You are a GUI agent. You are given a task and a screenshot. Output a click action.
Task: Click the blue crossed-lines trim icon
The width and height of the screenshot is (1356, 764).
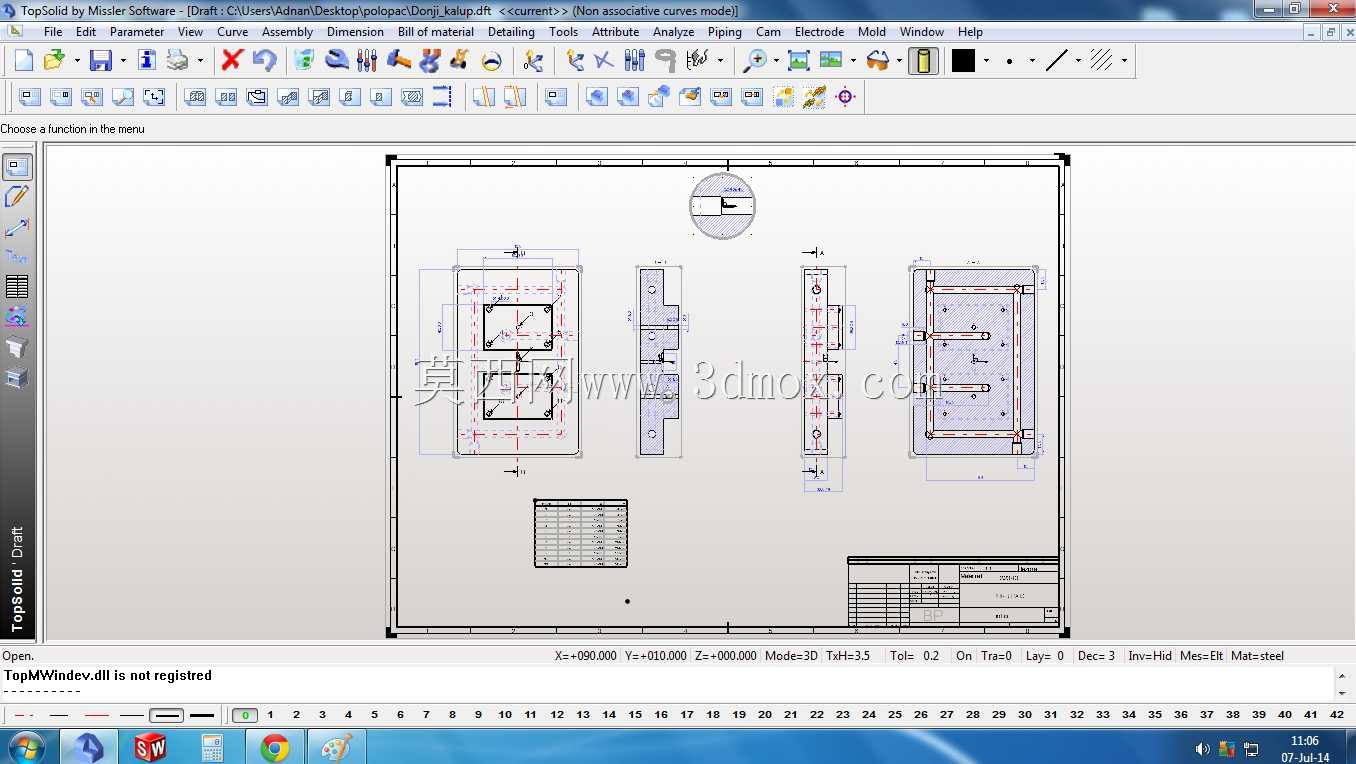[604, 61]
